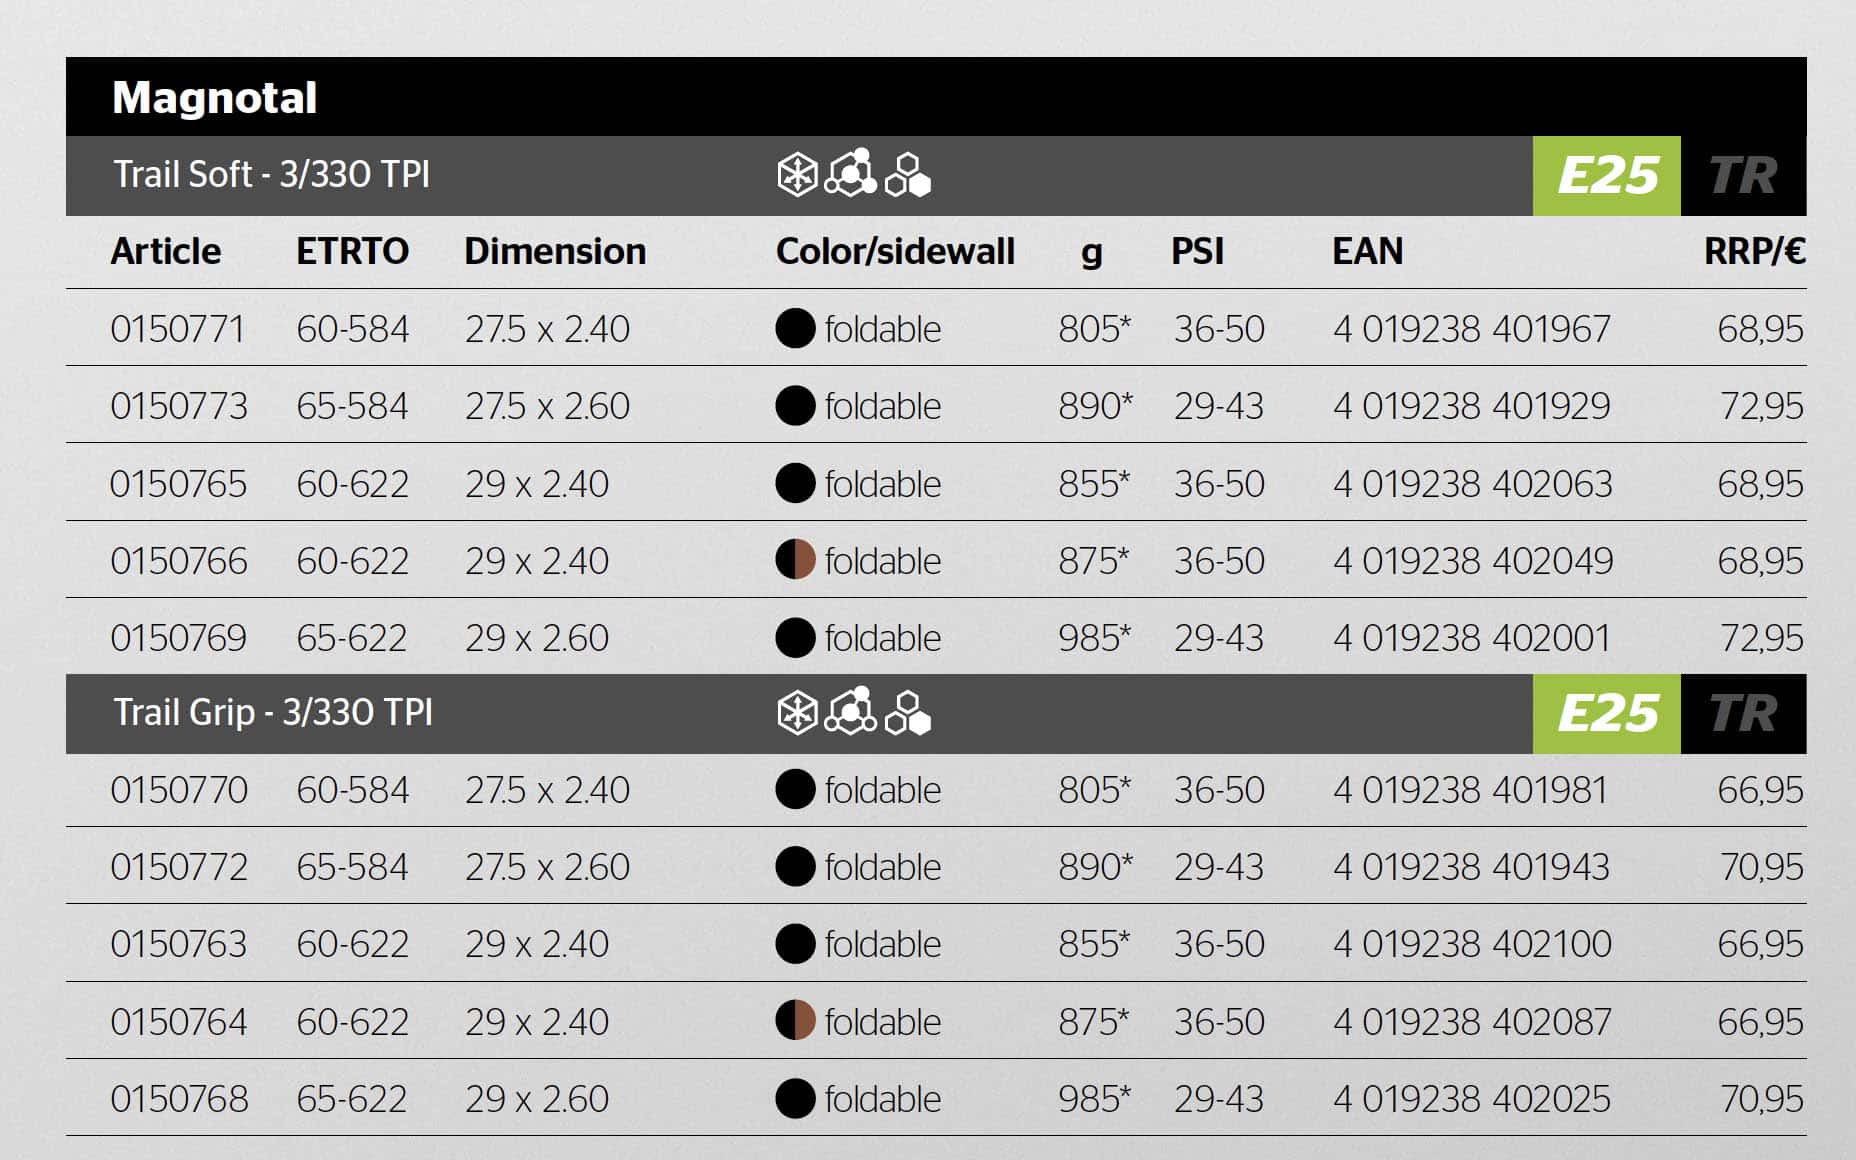
Task: Click the Trail Soft - 3/330 TPI section header
Action: (x=272, y=175)
